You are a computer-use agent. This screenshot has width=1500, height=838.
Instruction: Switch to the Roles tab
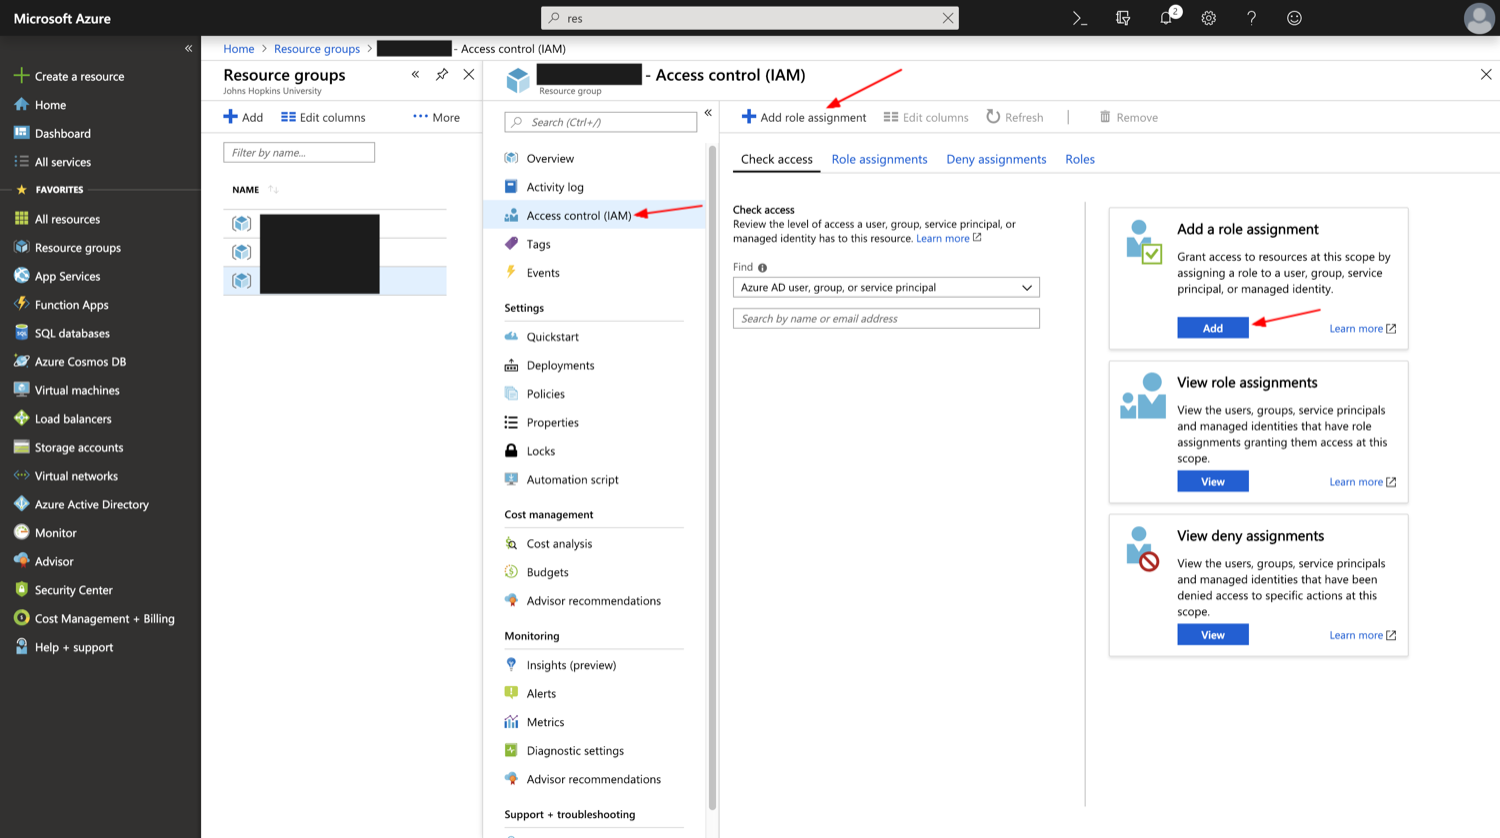coord(1080,159)
